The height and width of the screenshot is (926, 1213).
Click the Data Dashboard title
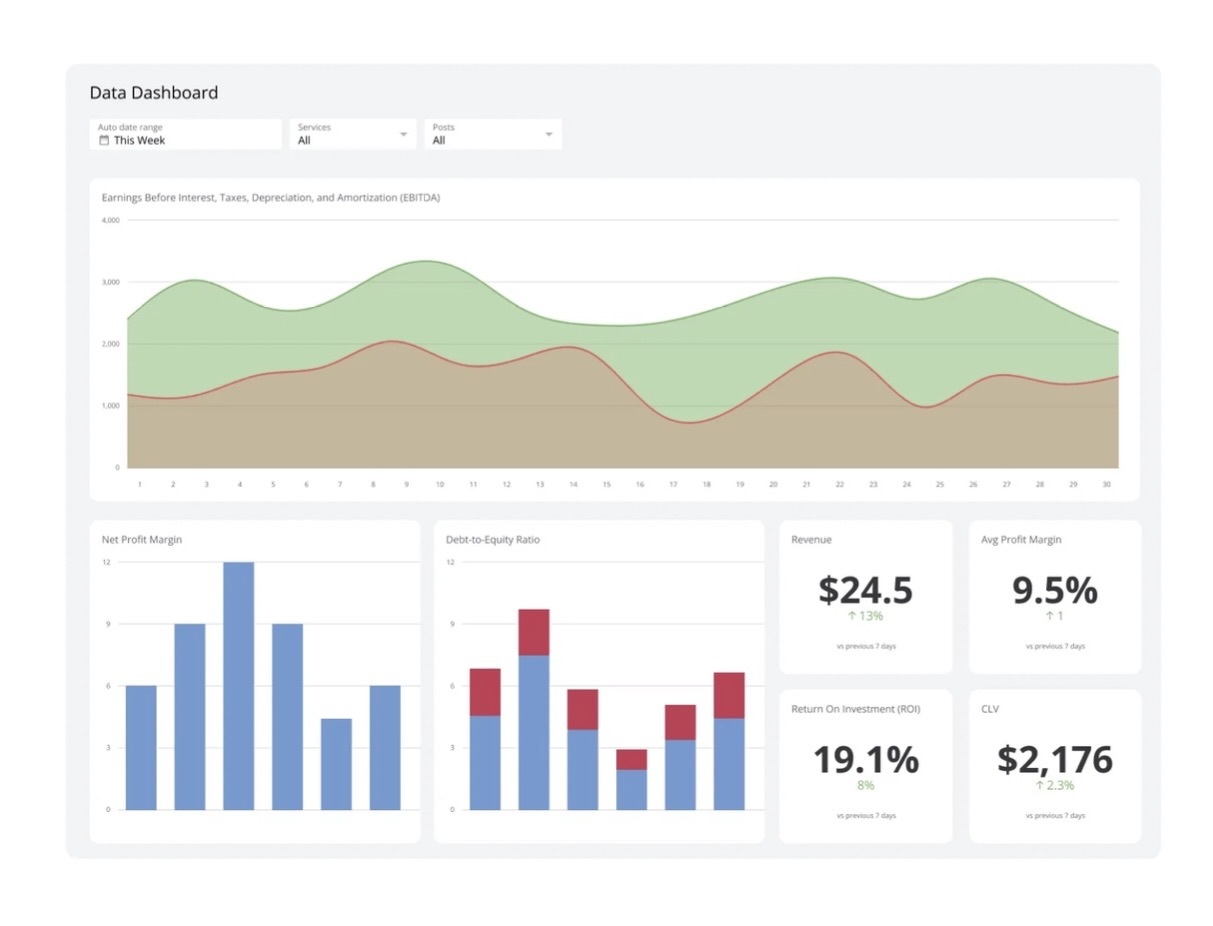pos(154,93)
